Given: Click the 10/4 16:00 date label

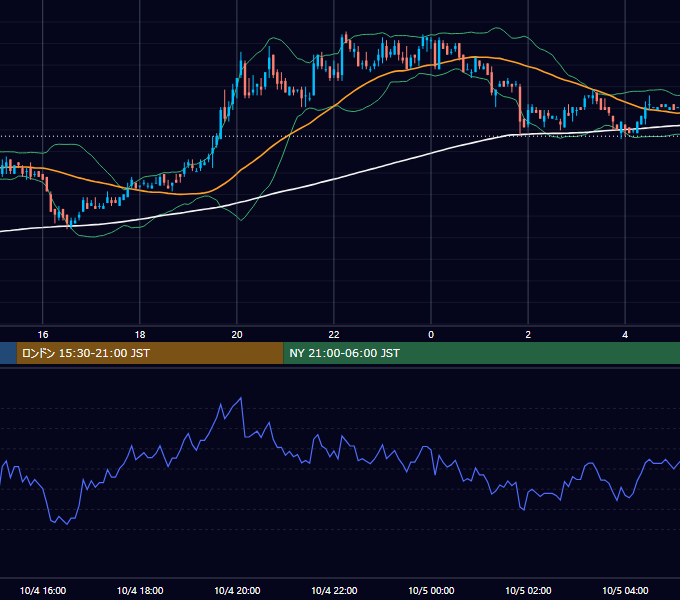Looking at the screenshot, I should [43, 590].
